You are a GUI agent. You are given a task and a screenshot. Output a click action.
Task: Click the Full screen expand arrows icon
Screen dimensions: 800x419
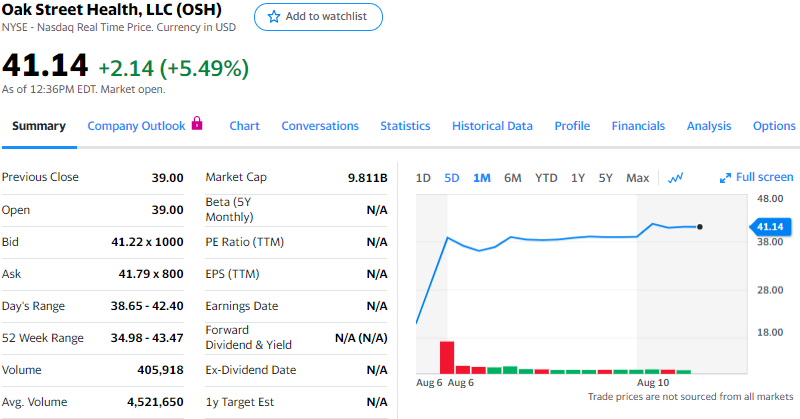(725, 178)
